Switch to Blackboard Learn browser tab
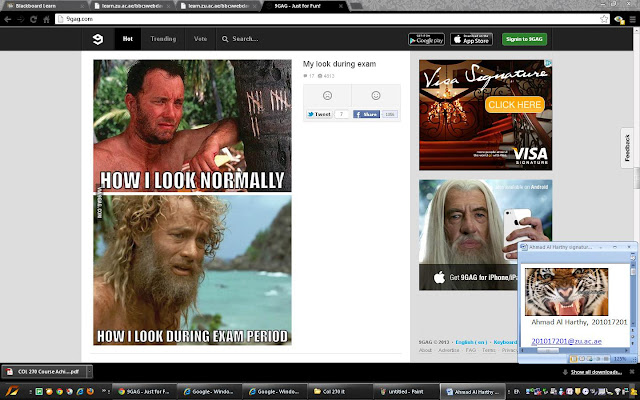 45,6
